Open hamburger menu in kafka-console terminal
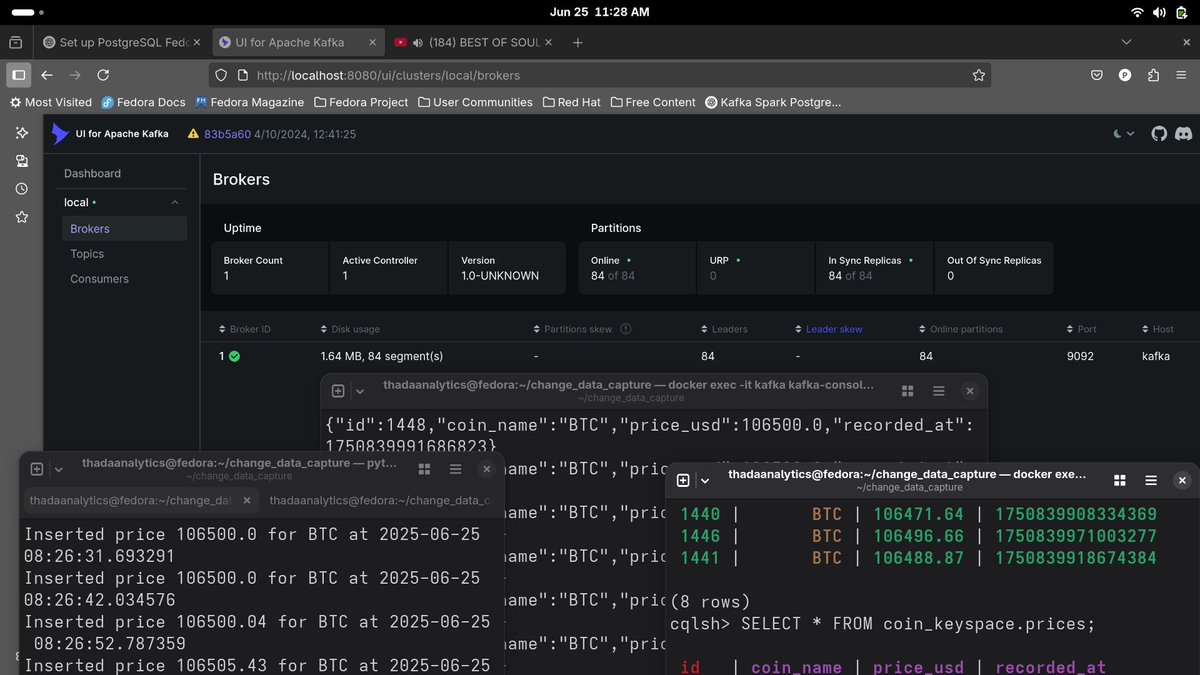The image size is (1200, 675). tap(939, 391)
